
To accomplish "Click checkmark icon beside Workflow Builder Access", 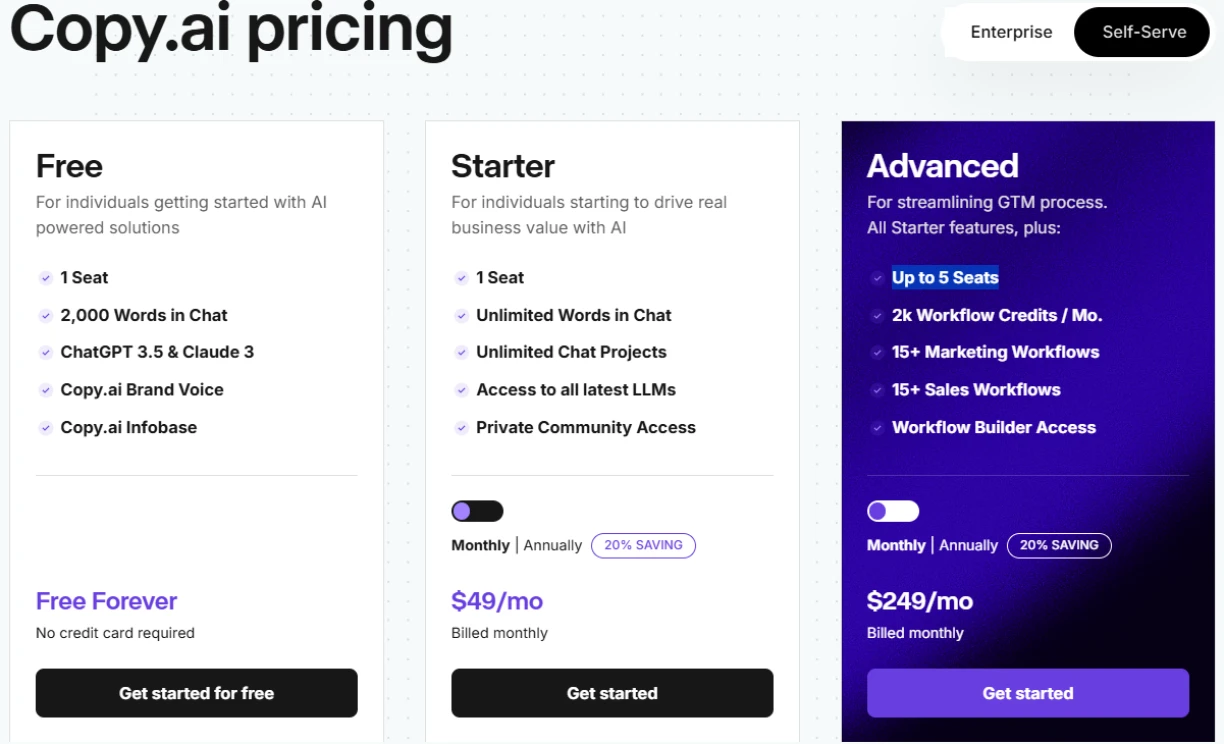I will [x=877, y=427].
